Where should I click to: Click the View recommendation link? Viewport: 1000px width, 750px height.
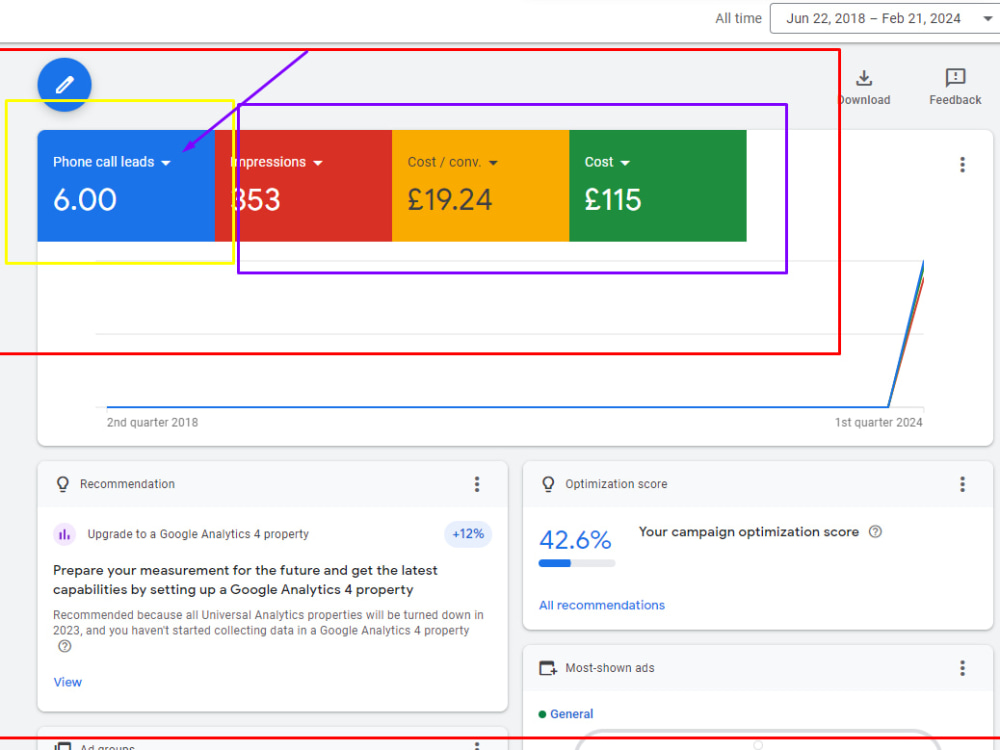(x=68, y=682)
